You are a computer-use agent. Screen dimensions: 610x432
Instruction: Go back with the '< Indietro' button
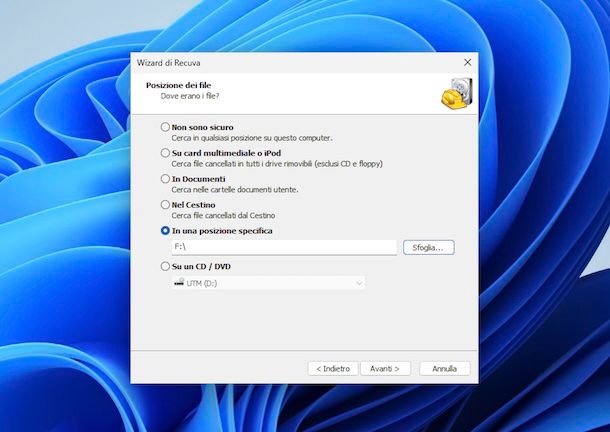[333, 369]
